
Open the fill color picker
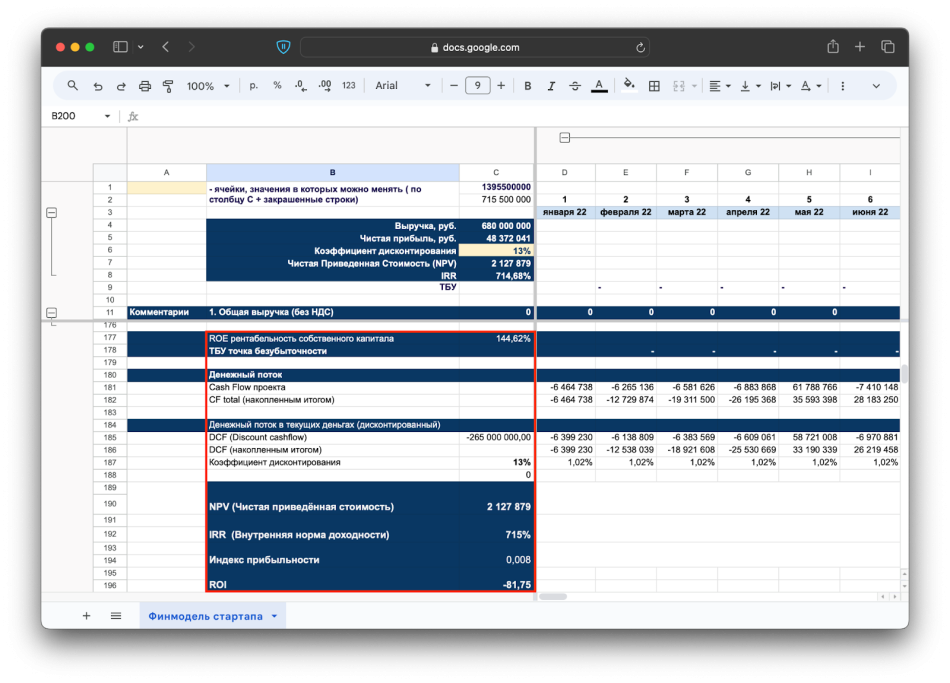coord(629,86)
